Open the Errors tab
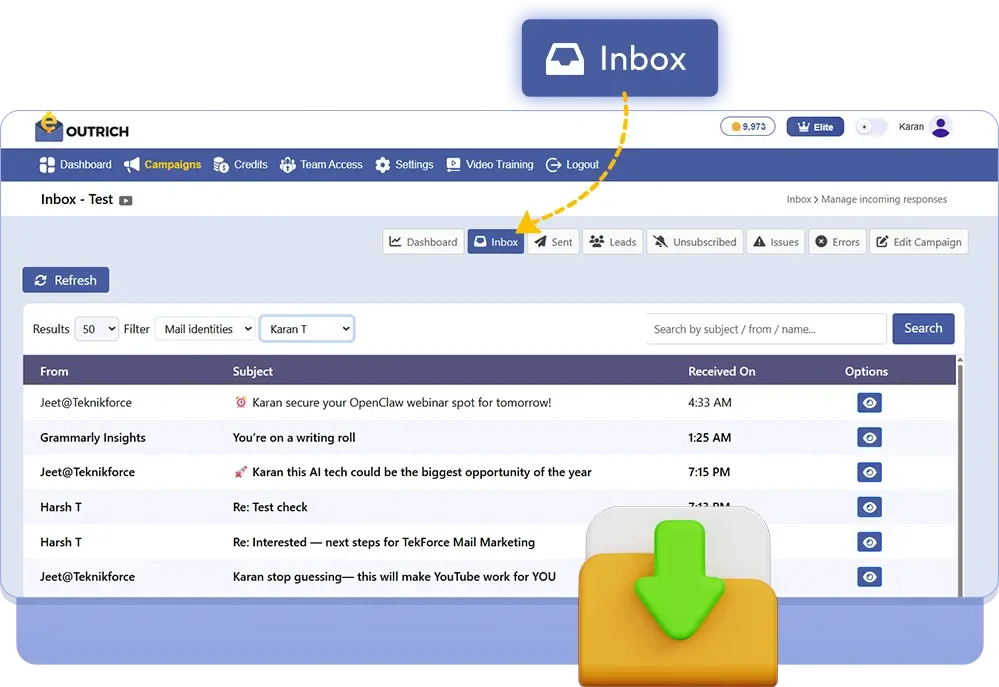999x687 pixels. pyautogui.click(x=837, y=242)
